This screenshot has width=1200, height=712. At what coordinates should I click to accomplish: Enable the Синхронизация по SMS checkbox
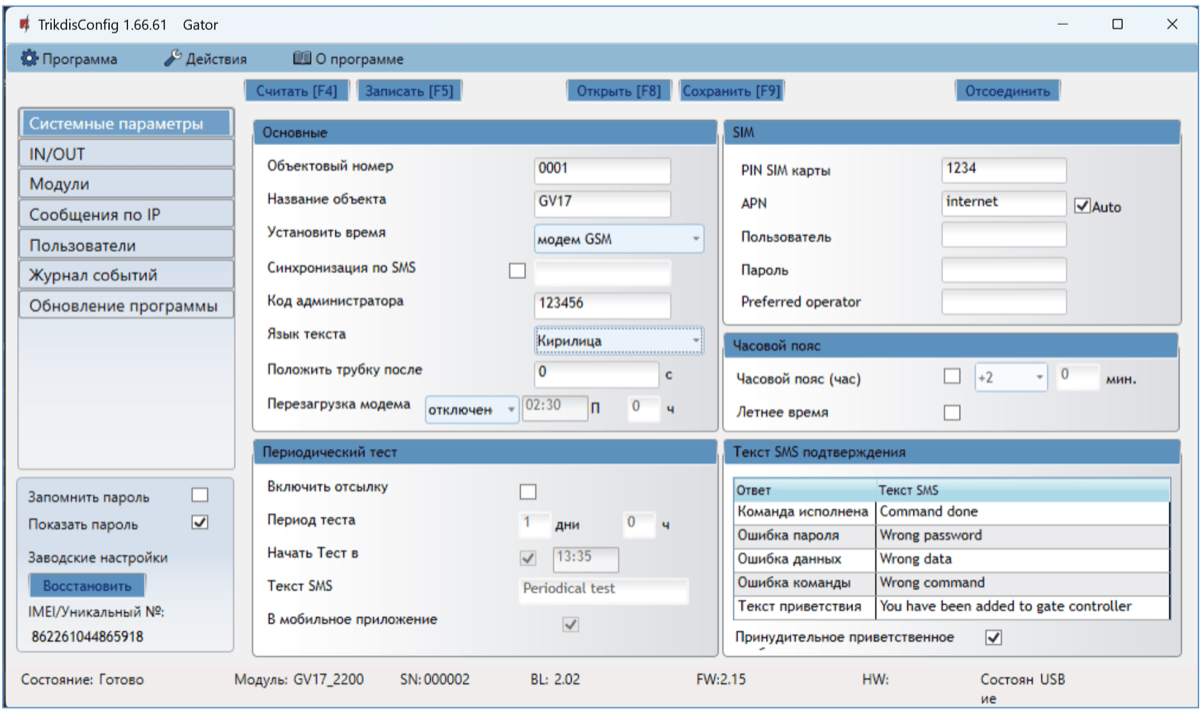pyautogui.click(x=517, y=270)
